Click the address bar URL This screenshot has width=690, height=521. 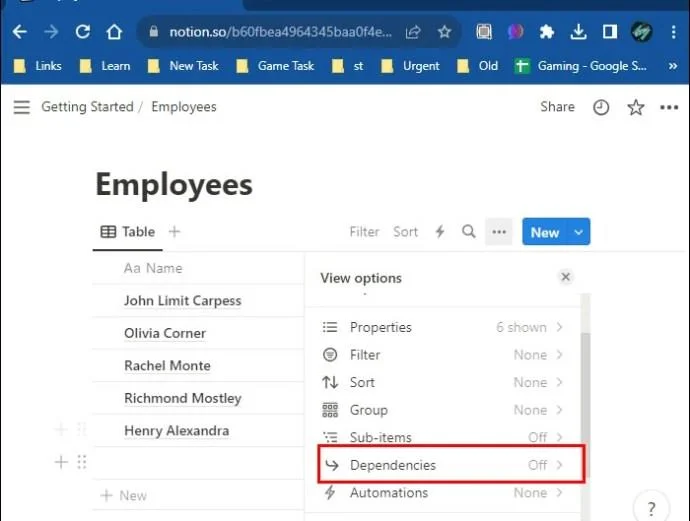point(280,32)
